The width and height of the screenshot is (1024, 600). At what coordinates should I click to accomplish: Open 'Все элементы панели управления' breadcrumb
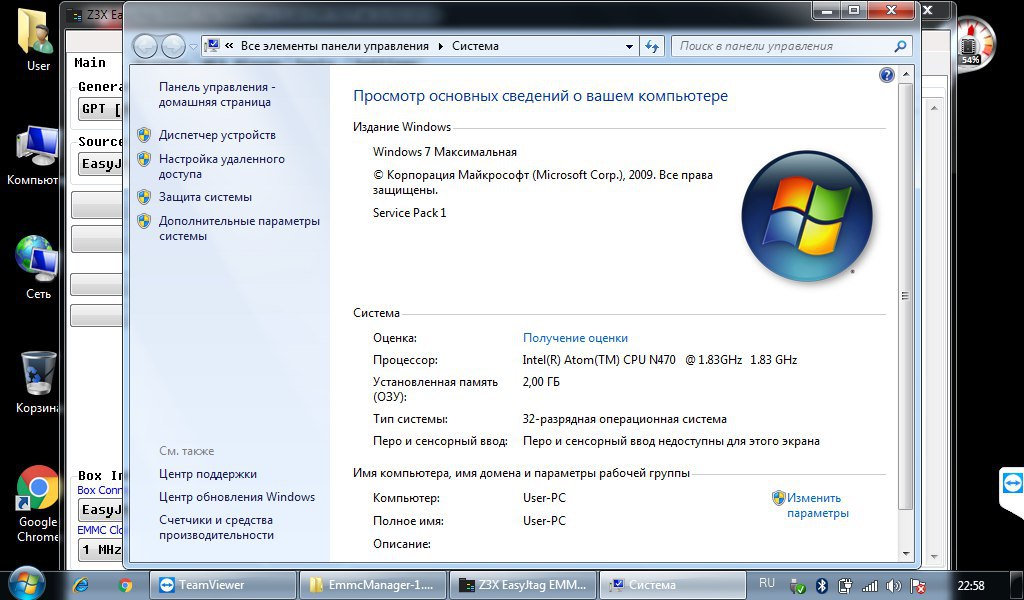334,46
